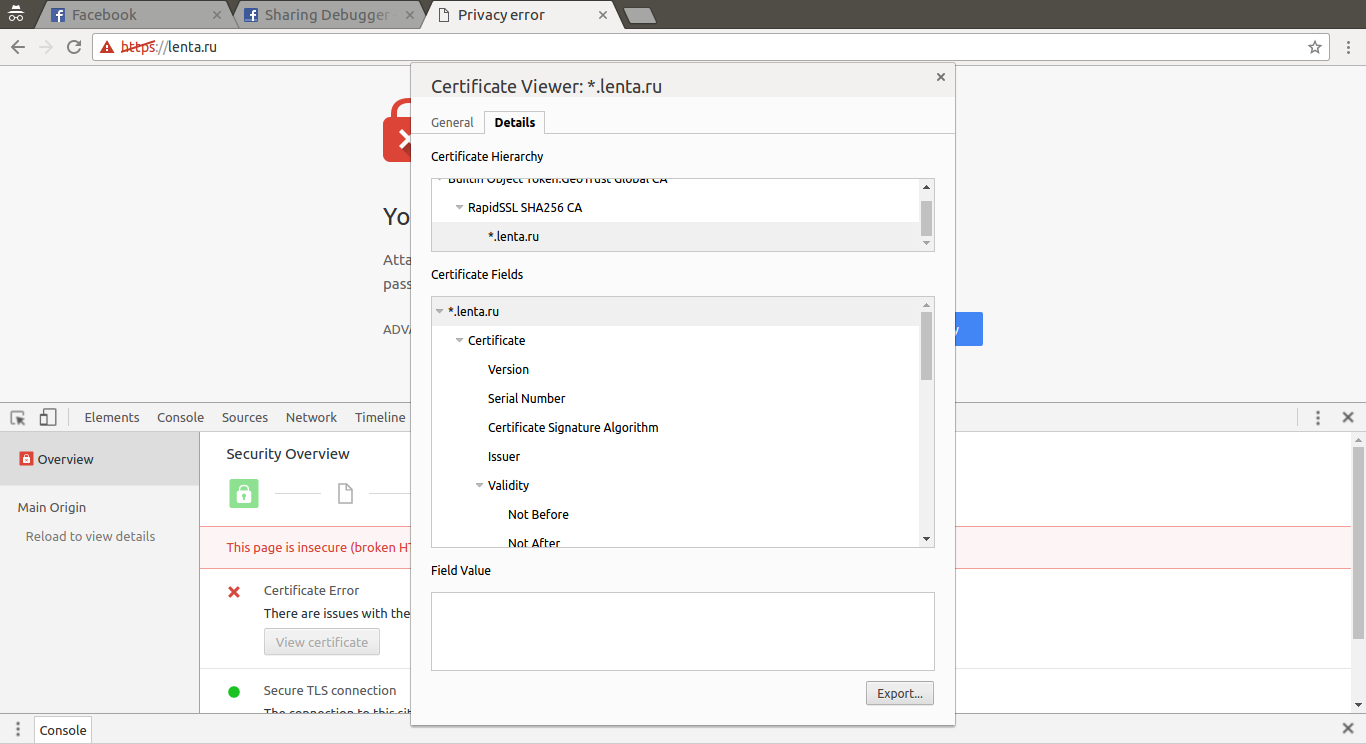
Task: Reload the page with refresh icon
Action: [74, 47]
